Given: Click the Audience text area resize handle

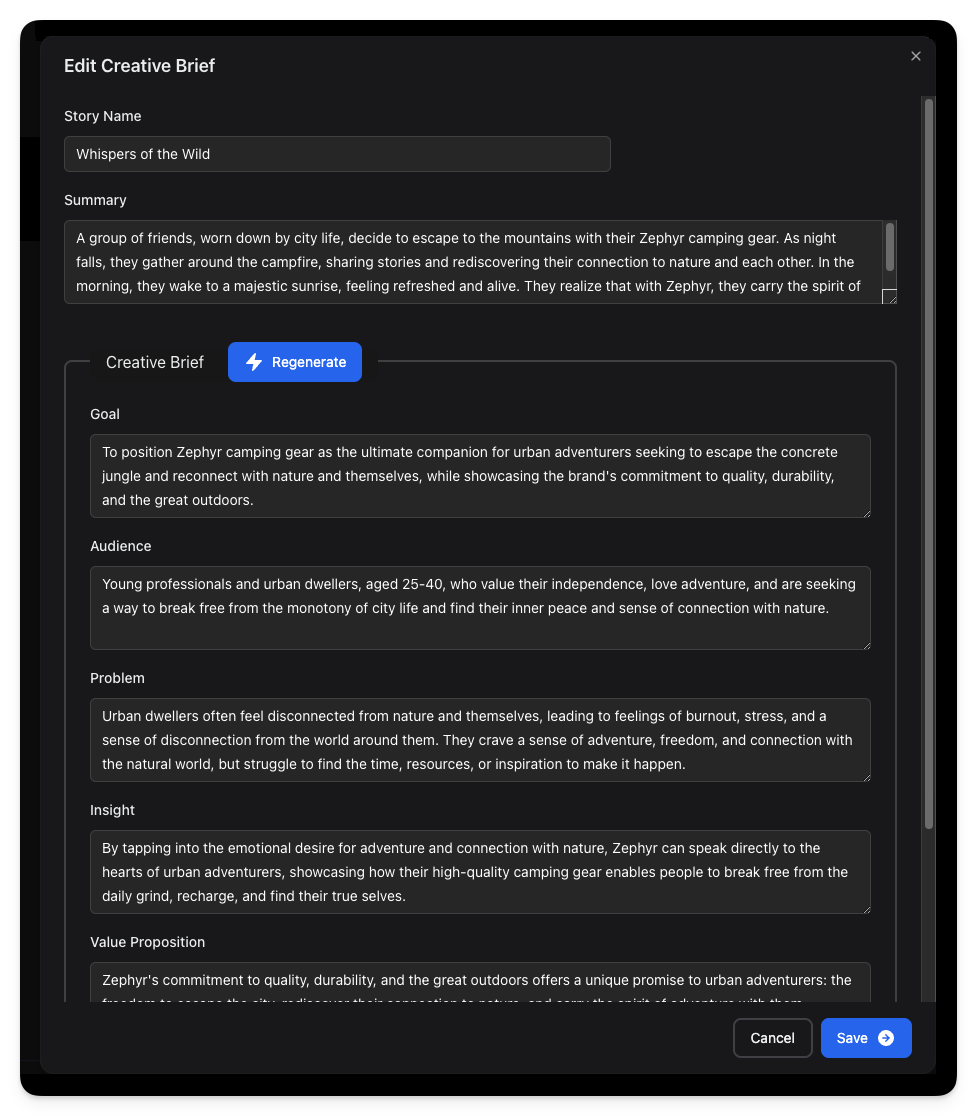Looking at the screenshot, I should point(867,645).
